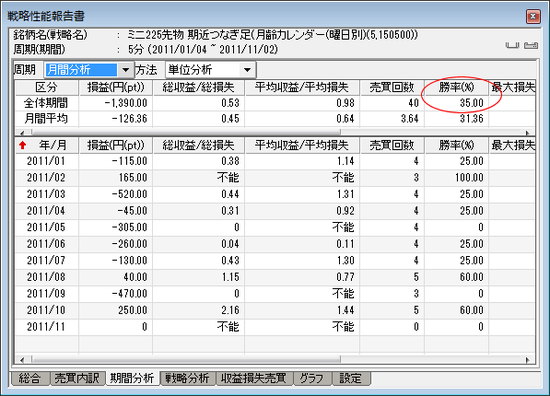The image size is (550, 396).
Task: Sort by lower table 勝率(%) header
Action: [457, 145]
